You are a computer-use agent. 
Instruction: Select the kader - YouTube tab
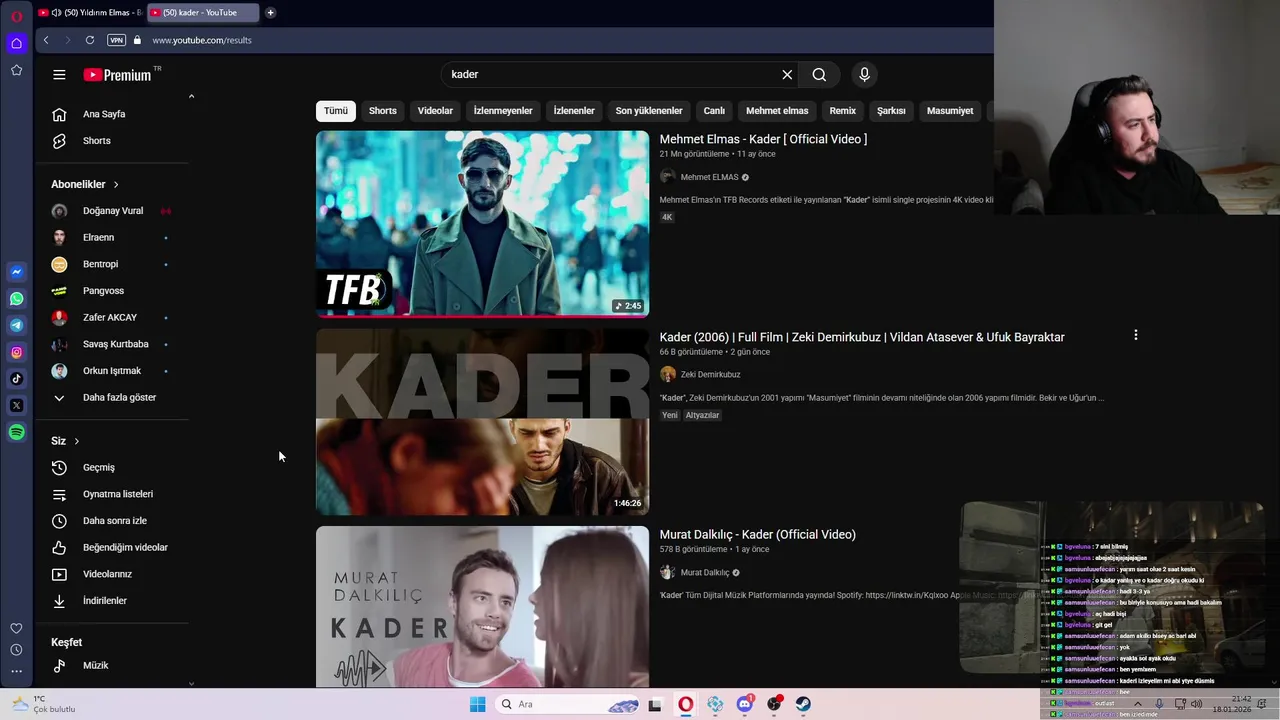[203, 13]
